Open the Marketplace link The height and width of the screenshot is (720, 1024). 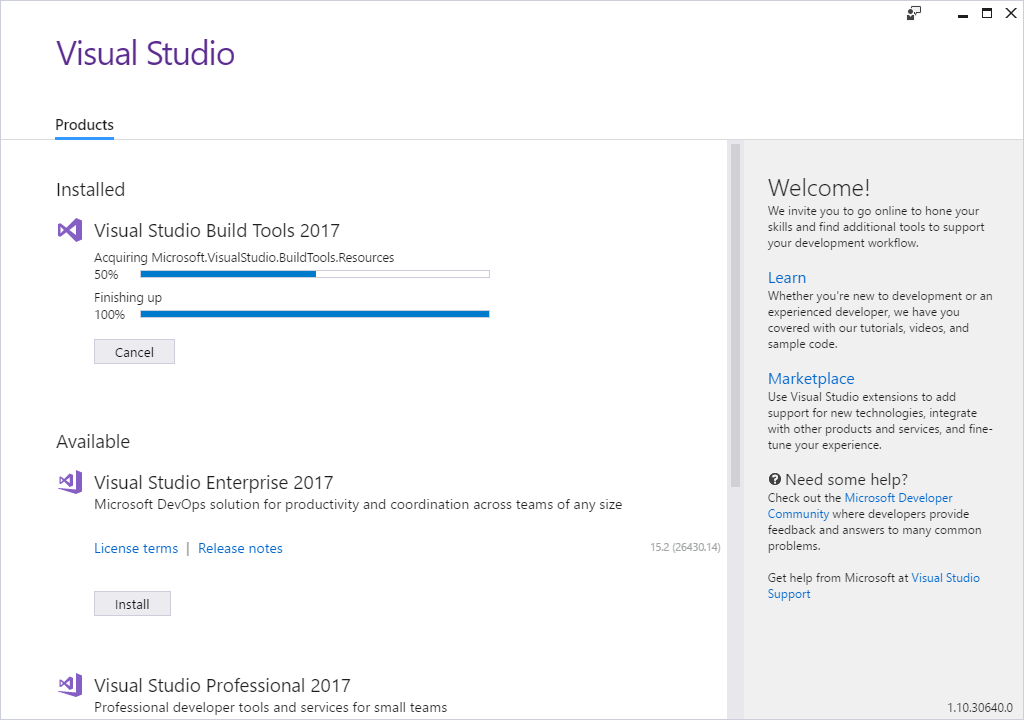point(811,378)
